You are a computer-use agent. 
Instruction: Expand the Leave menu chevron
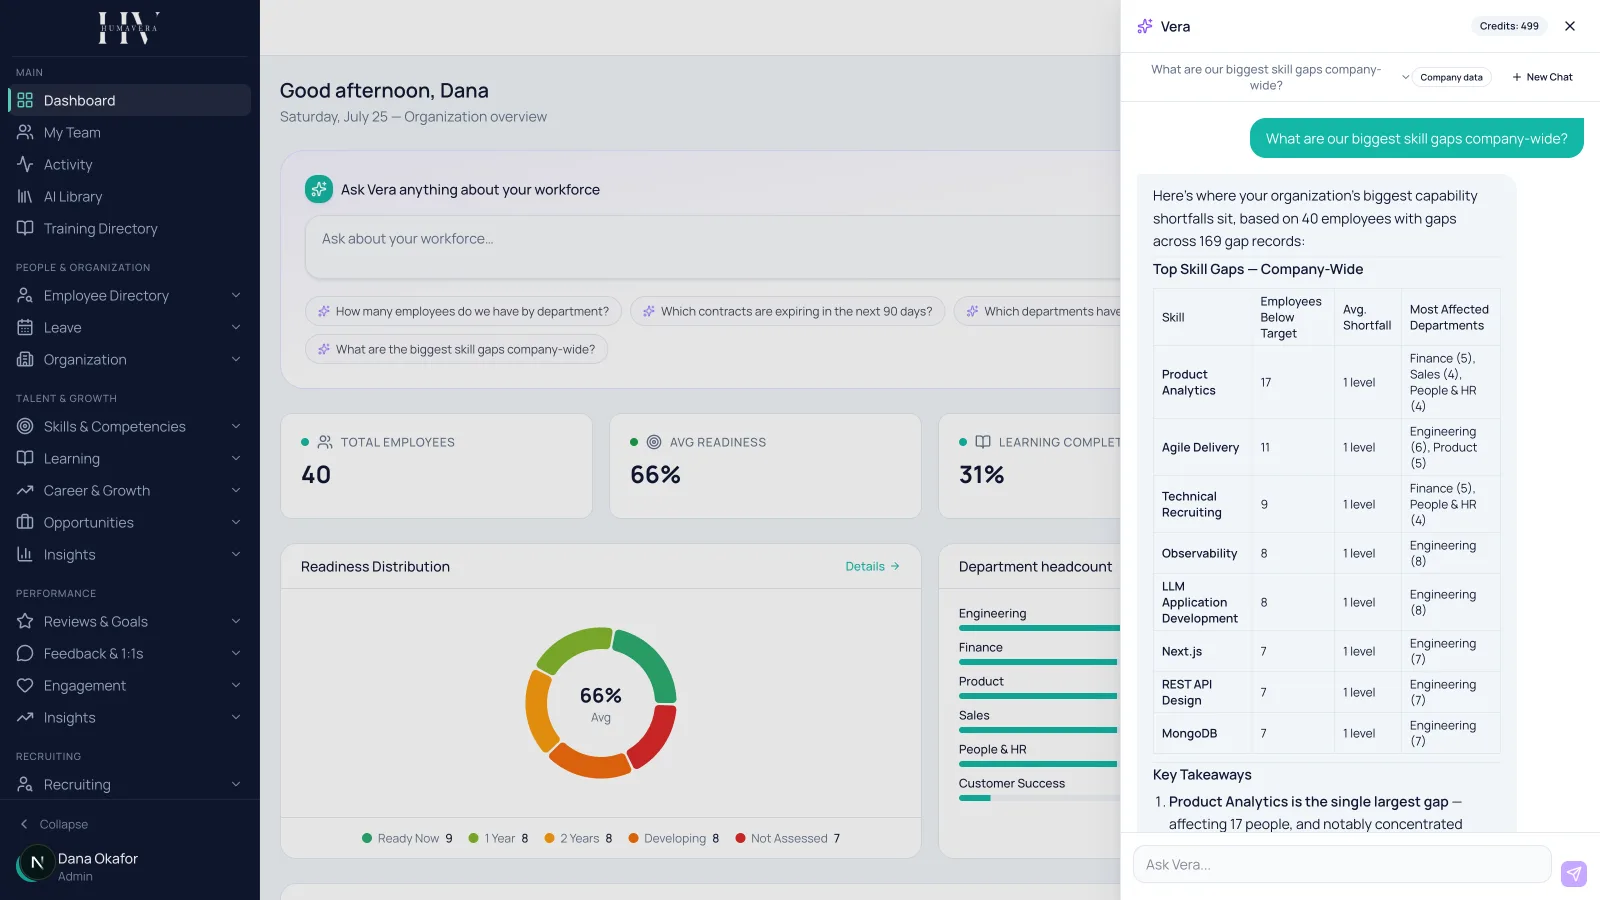[x=236, y=327]
